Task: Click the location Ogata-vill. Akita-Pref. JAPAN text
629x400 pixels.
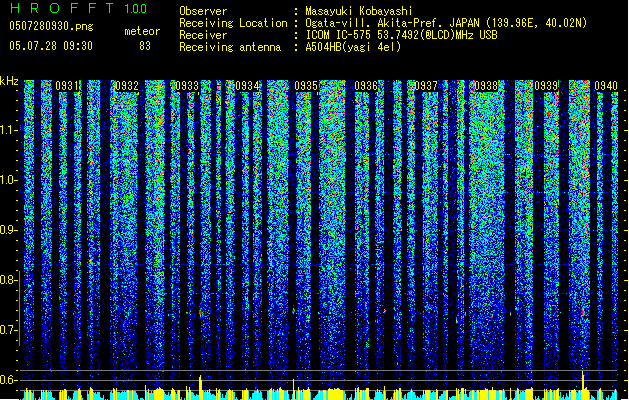Action: coord(446,23)
